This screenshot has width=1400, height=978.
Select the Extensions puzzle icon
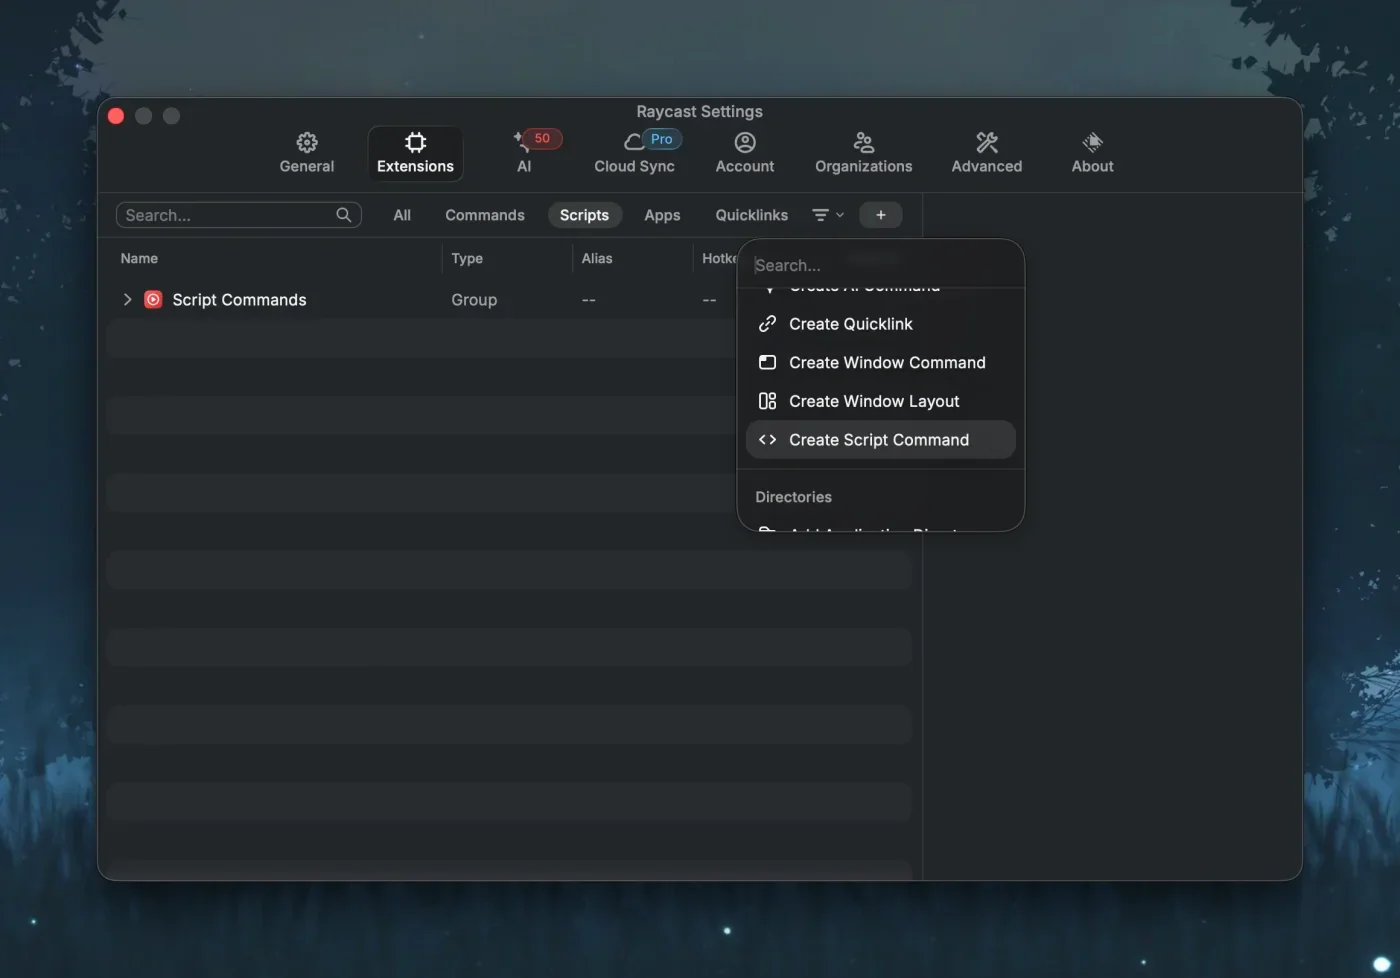point(414,141)
